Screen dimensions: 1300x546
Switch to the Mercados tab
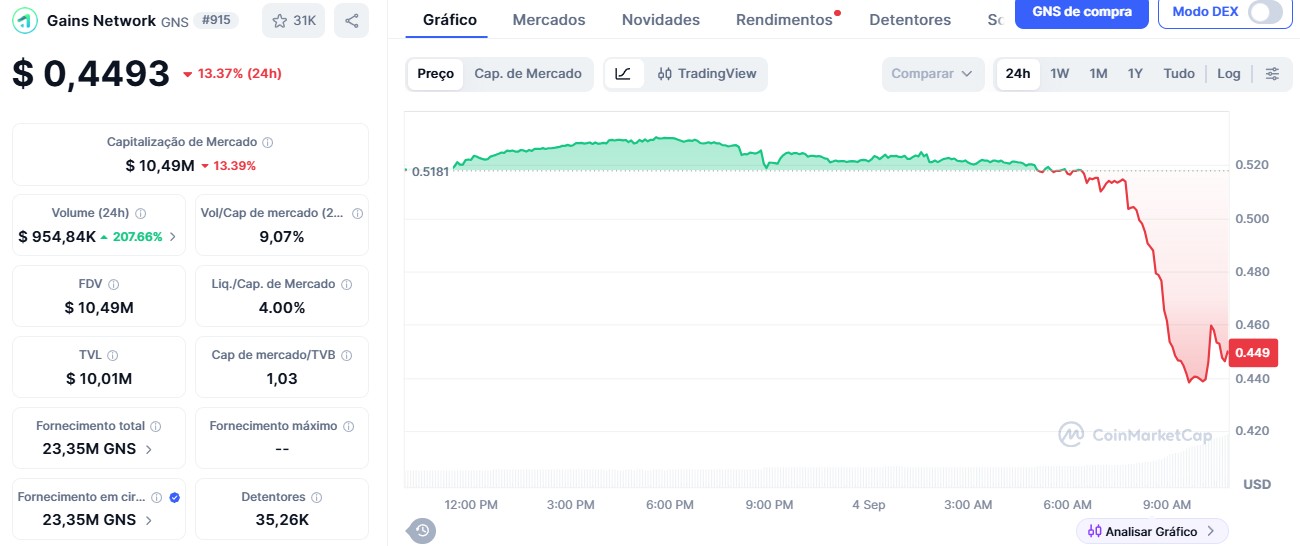click(x=549, y=20)
